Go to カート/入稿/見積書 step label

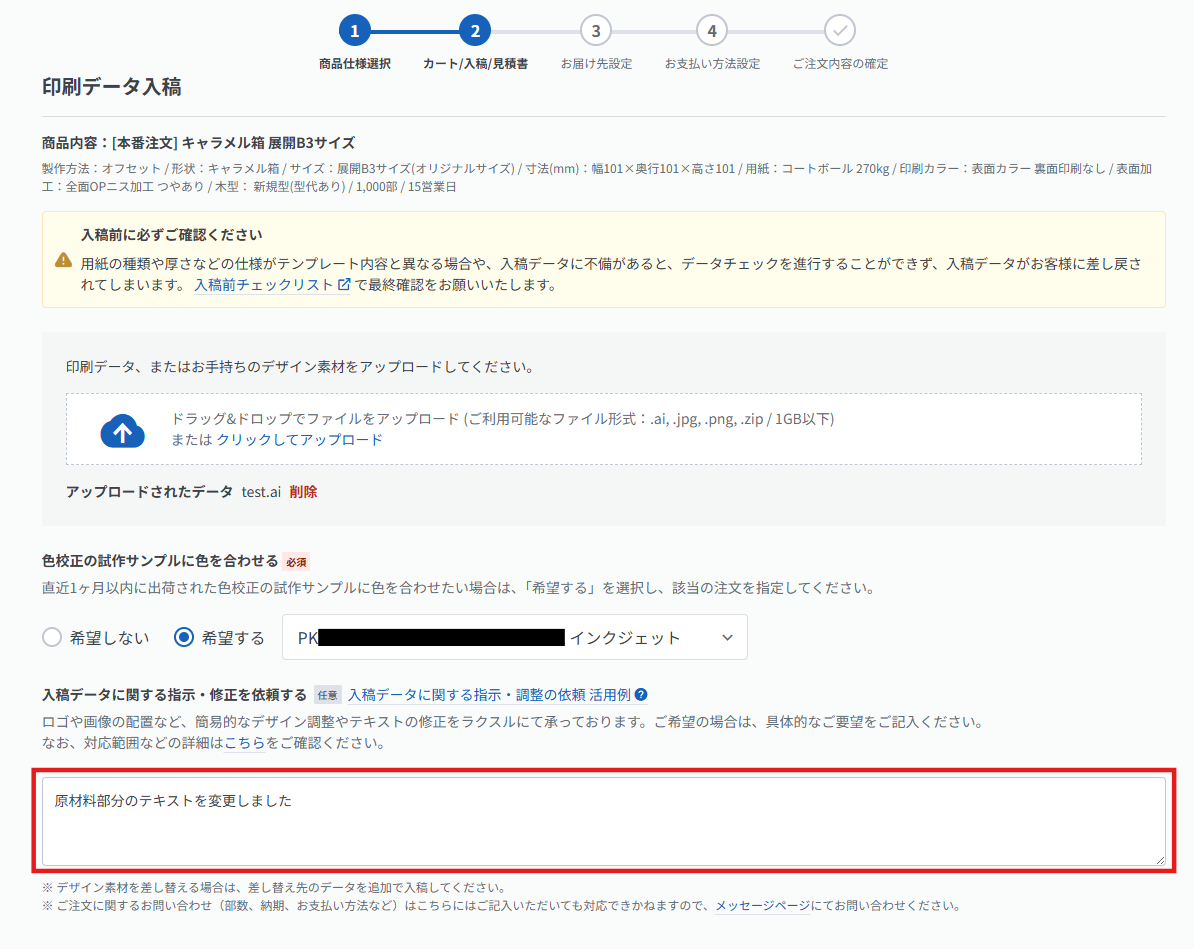[x=475, y=64]
